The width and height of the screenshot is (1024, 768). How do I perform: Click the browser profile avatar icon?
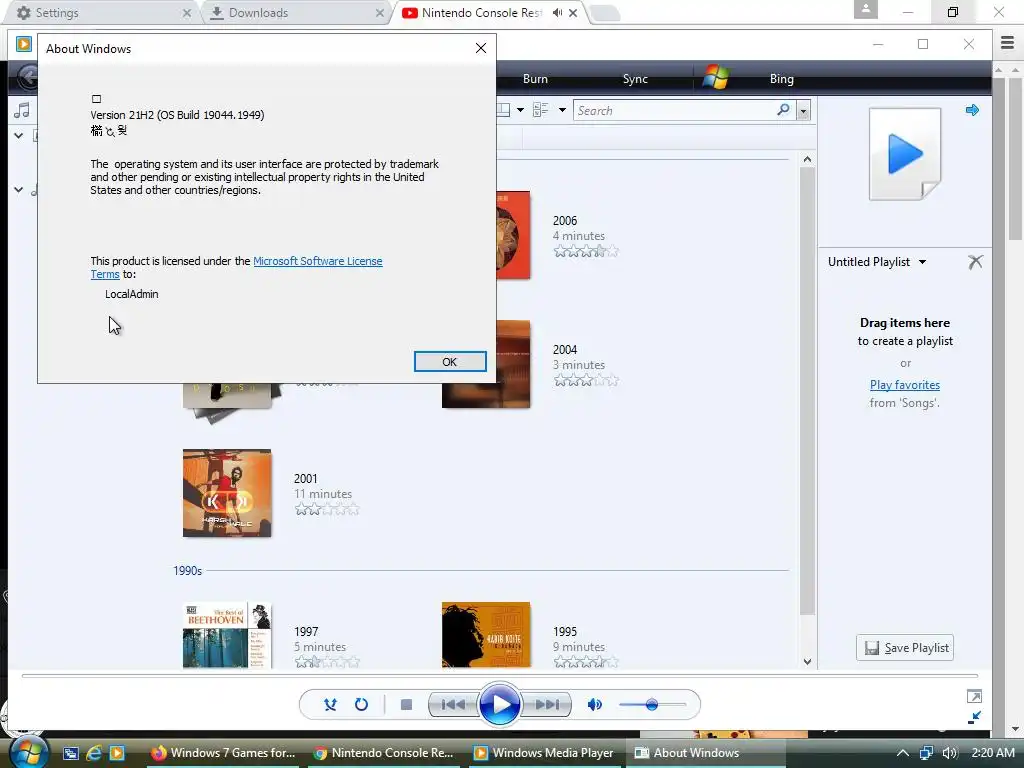[x=865, y=9]
